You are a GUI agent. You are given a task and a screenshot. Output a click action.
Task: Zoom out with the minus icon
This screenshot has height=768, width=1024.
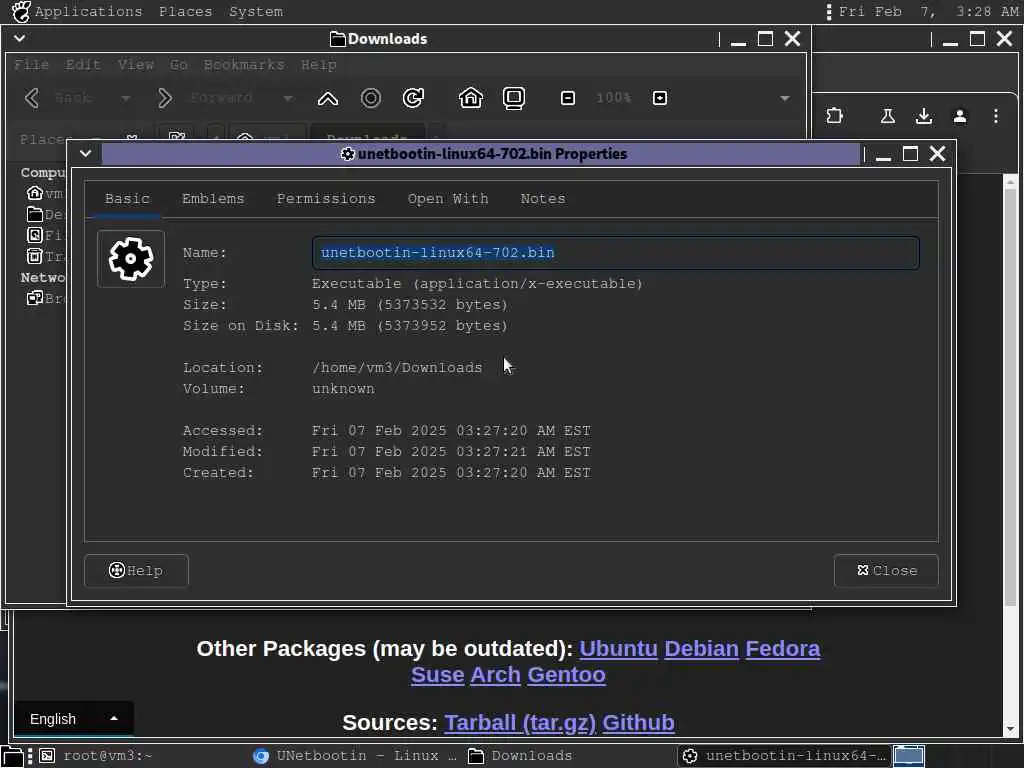pos(568,98)
